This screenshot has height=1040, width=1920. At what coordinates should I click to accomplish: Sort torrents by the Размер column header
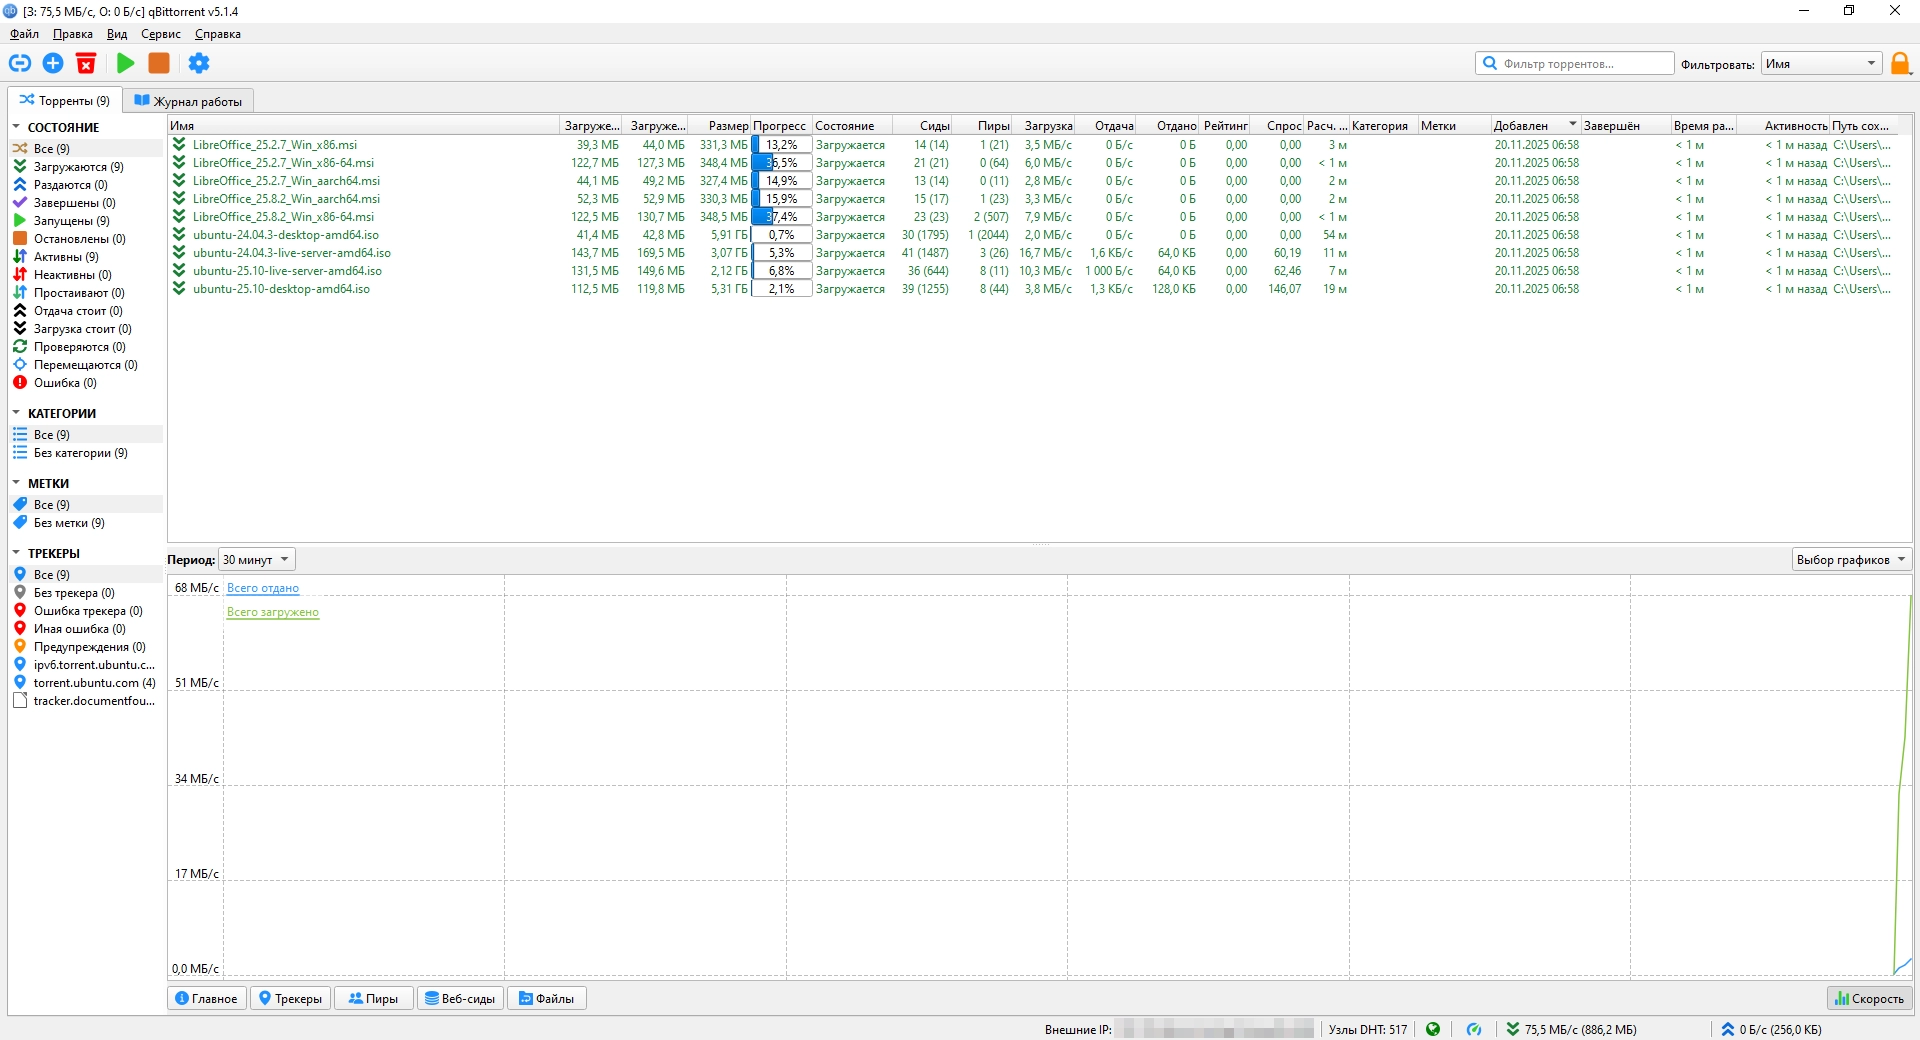(720, 126)
